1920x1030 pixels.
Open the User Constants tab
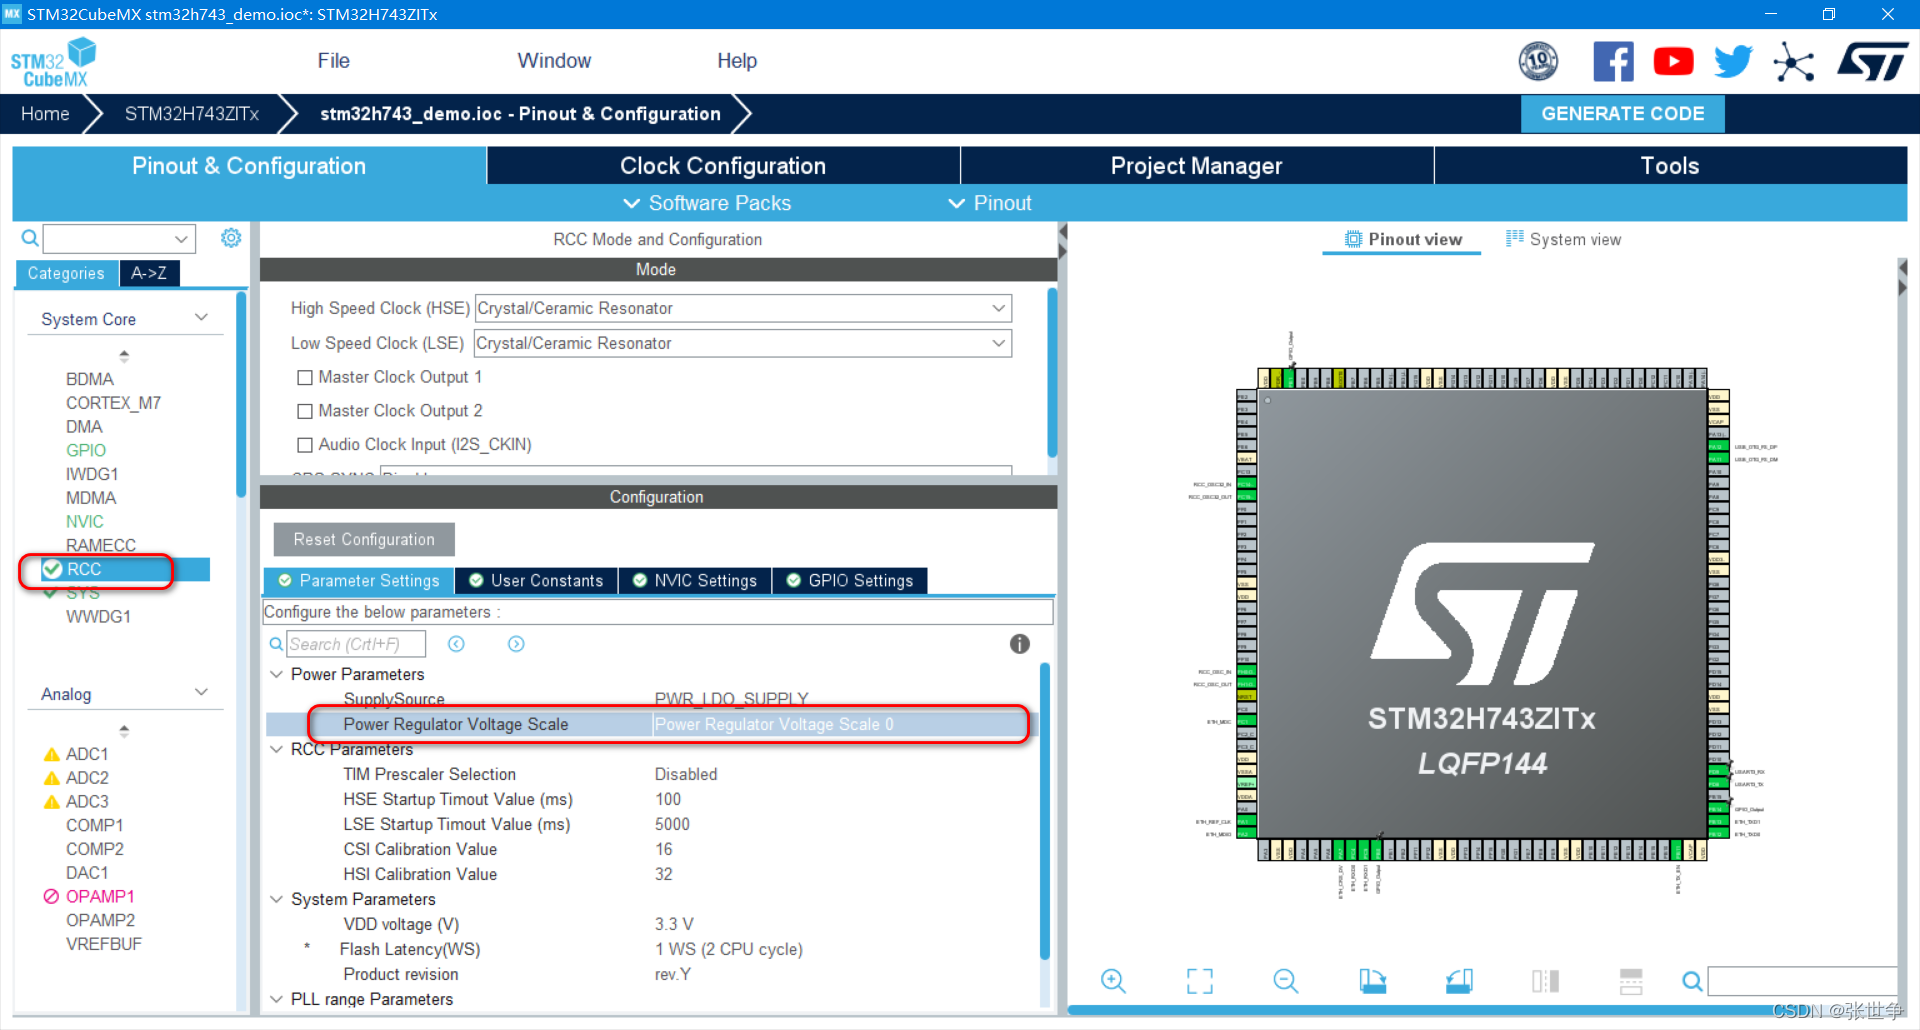click(x=536, y=581)
